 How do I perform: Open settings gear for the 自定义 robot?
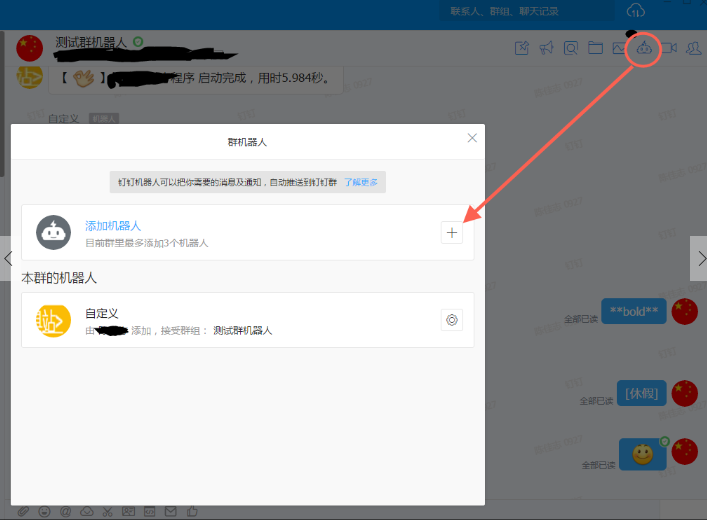(x=452, y=320)
